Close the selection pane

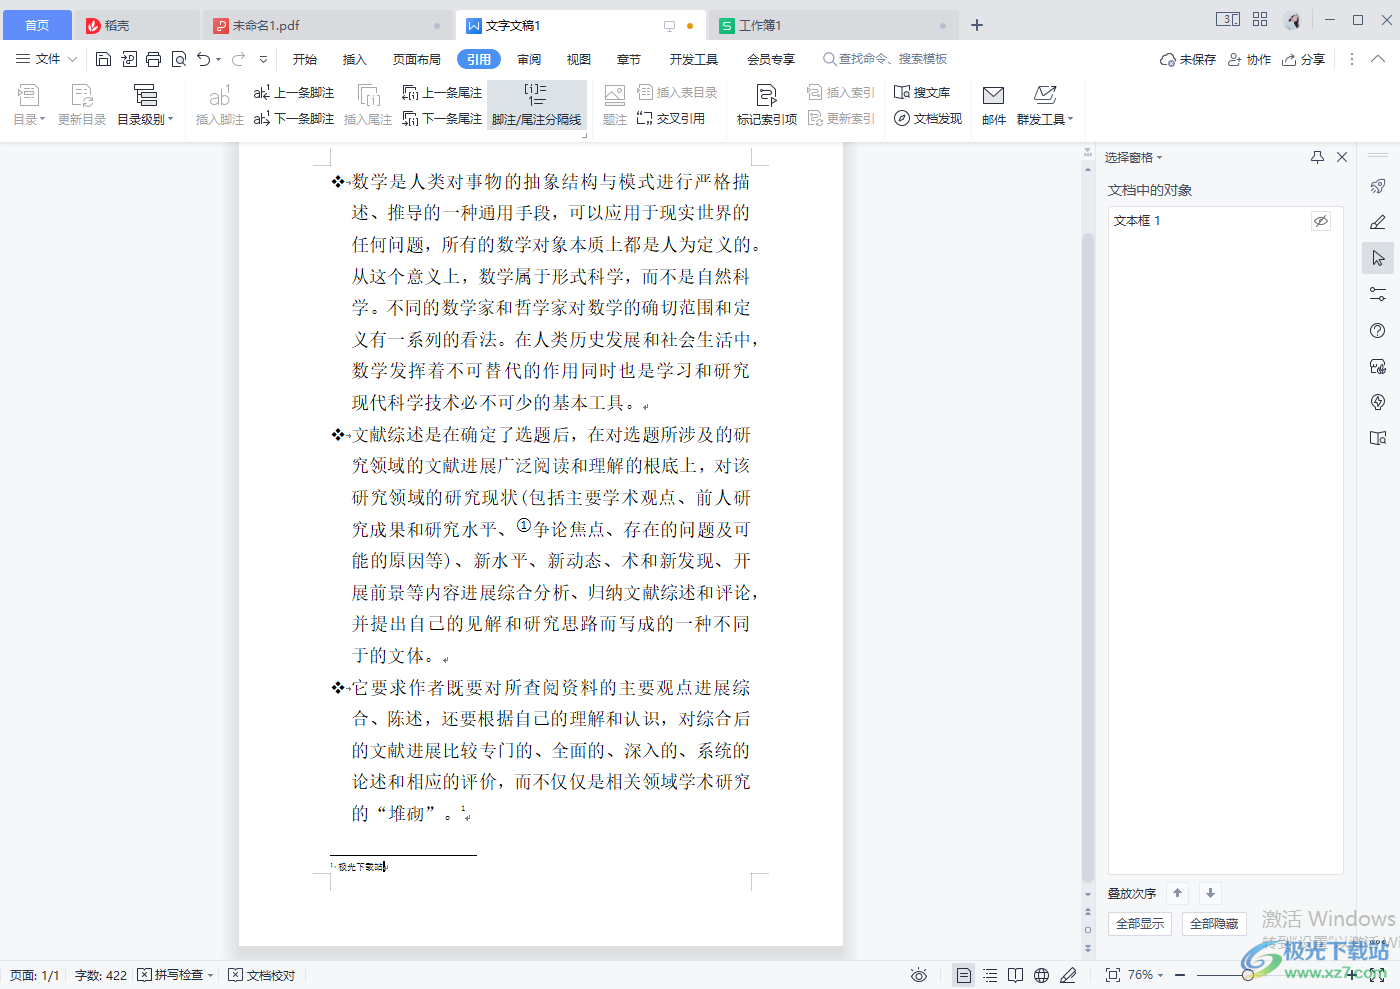click(1342, 157)
